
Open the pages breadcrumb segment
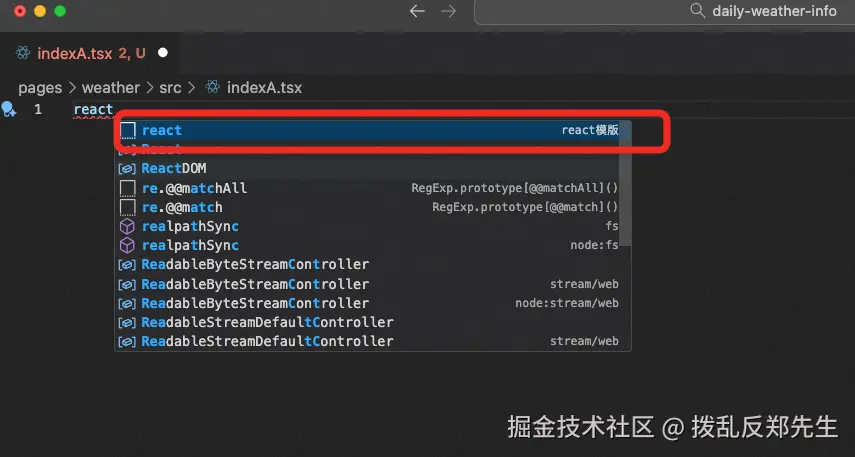tap(40, 88)
